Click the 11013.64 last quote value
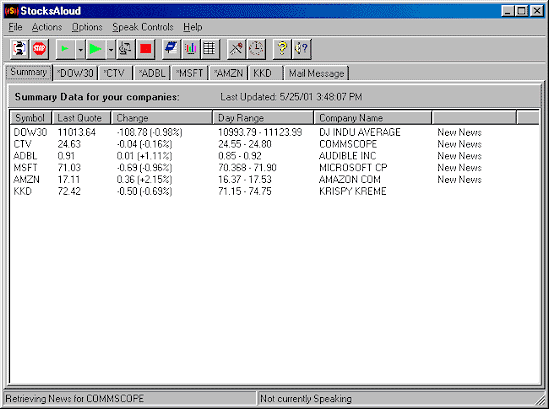This screenshot has height=410, width=550. coord(76,132)
